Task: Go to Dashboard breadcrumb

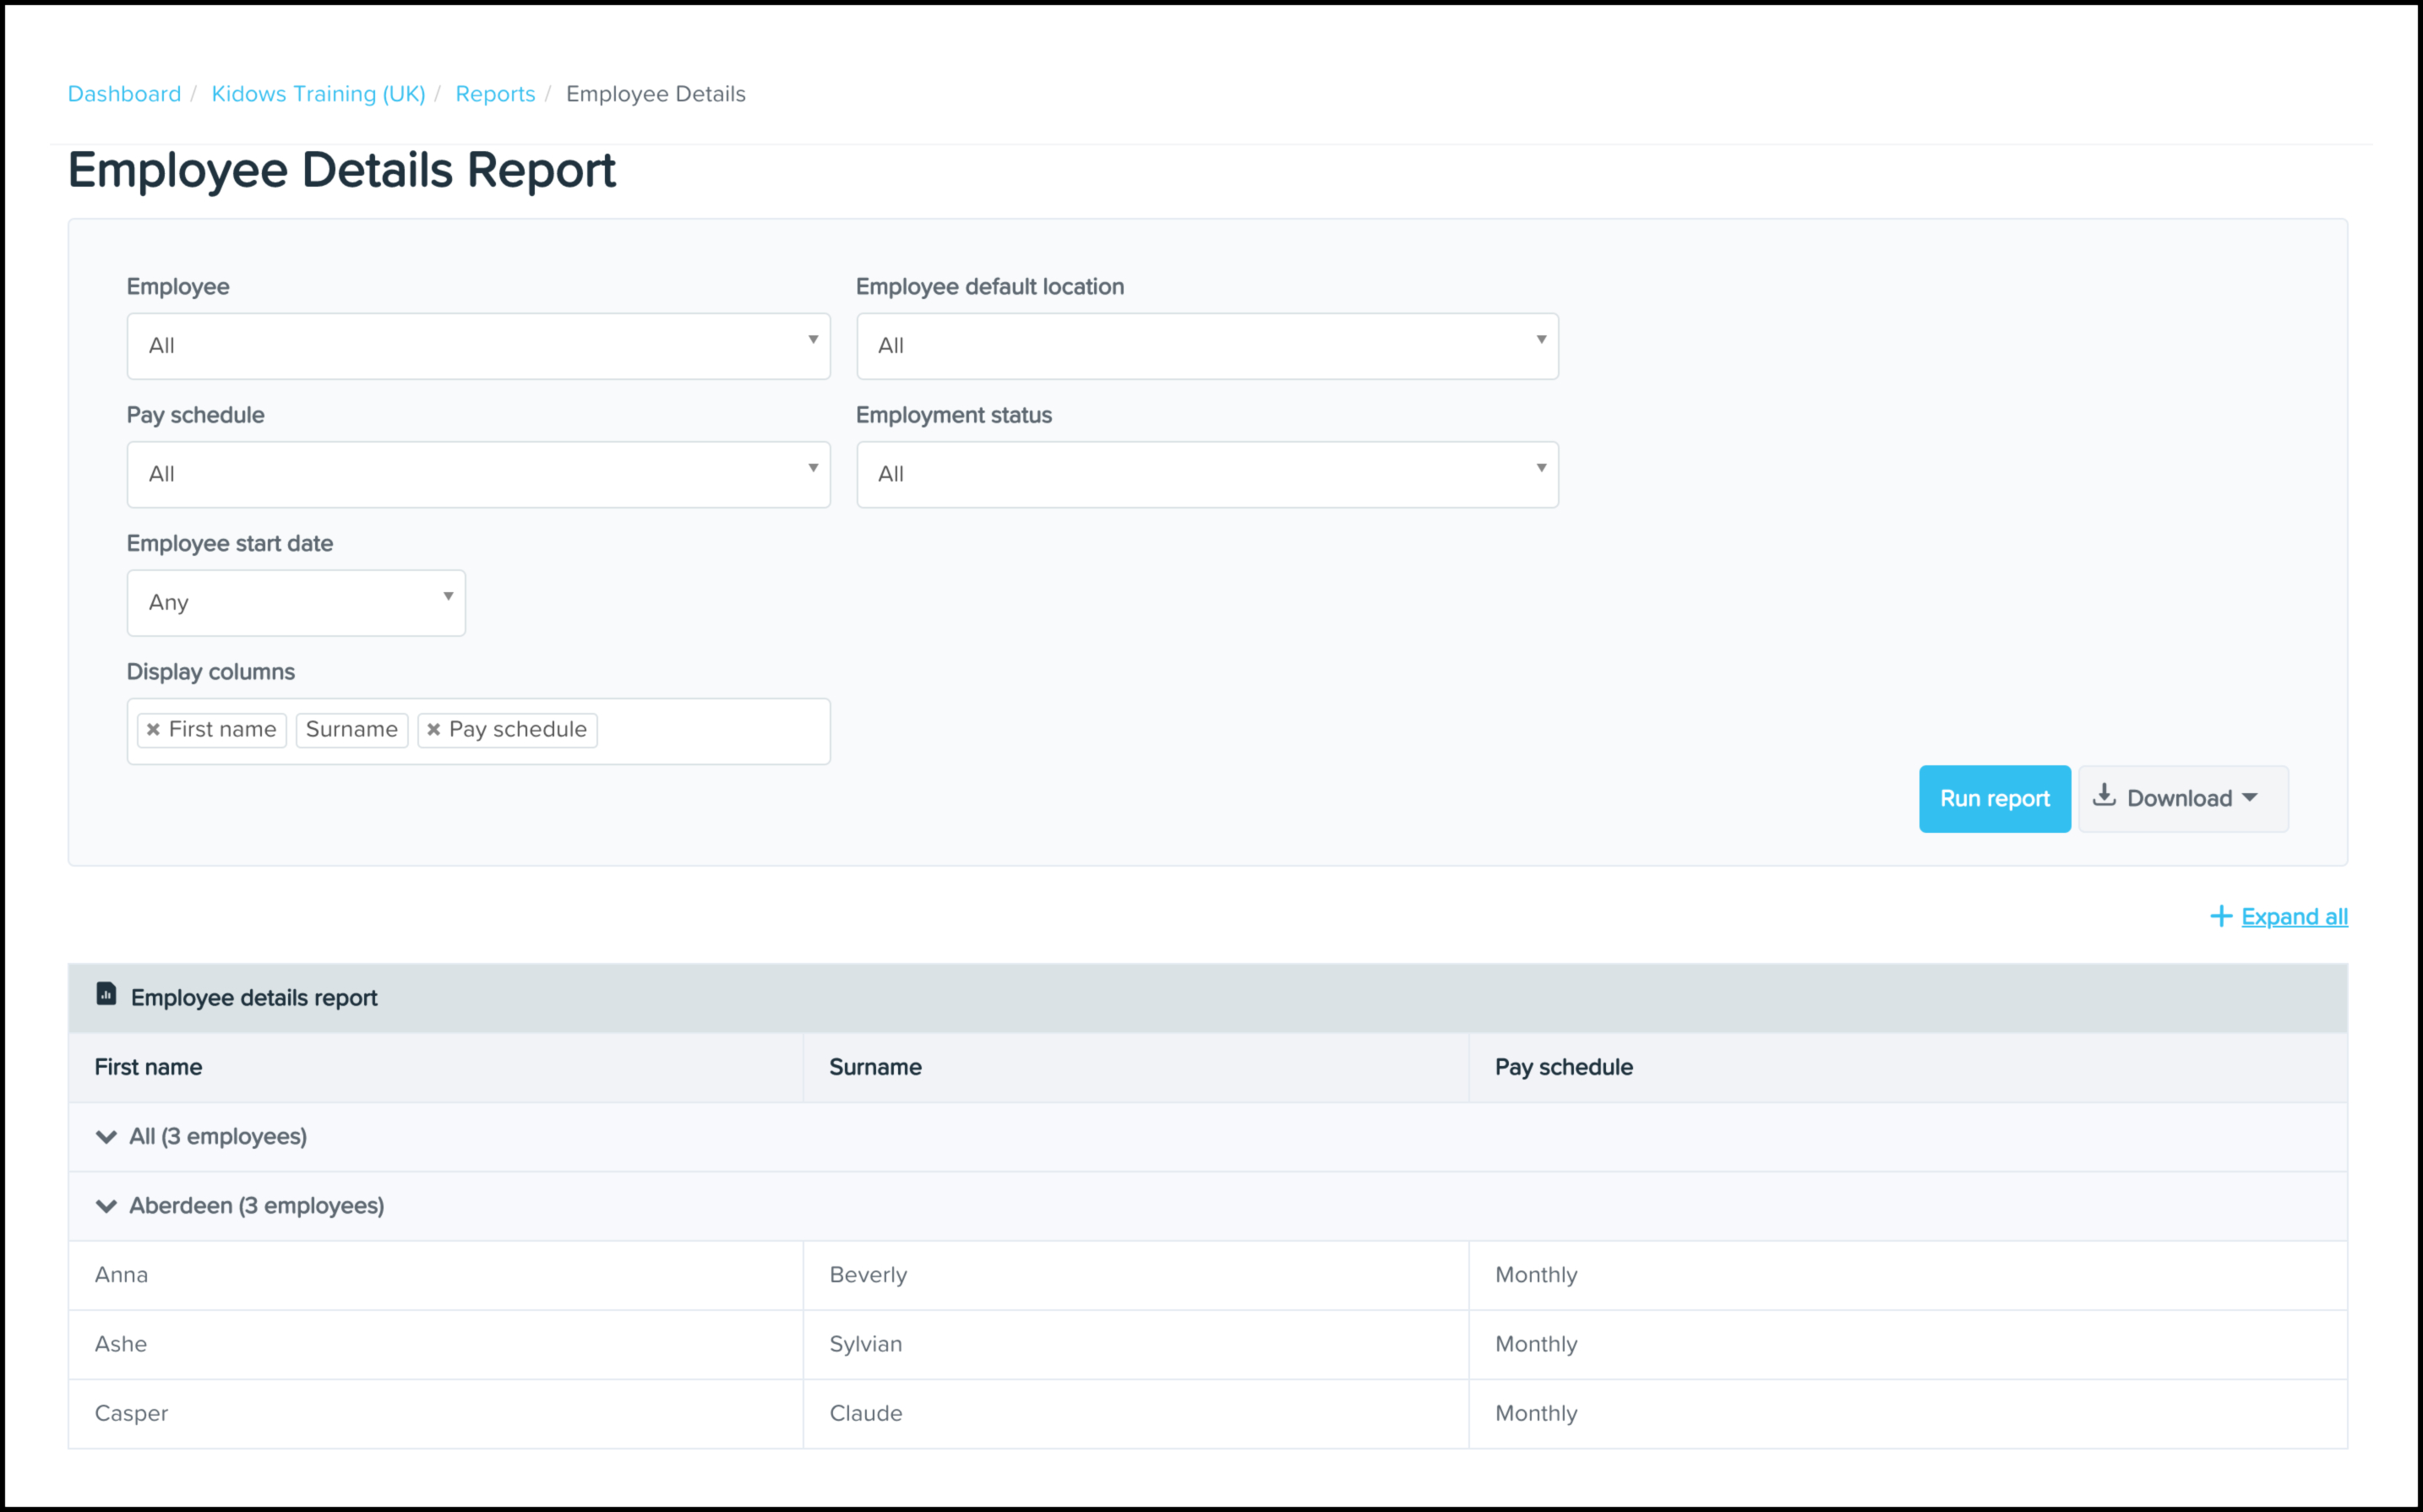Action: click(124, 94)
